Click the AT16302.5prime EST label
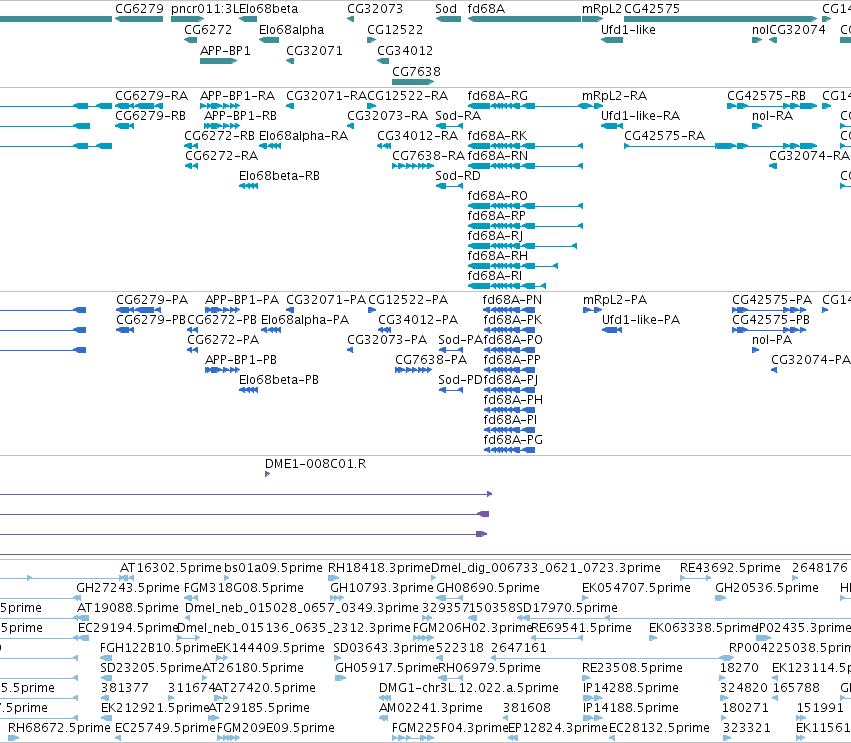 pyautogui.click(x=171, y=568)
